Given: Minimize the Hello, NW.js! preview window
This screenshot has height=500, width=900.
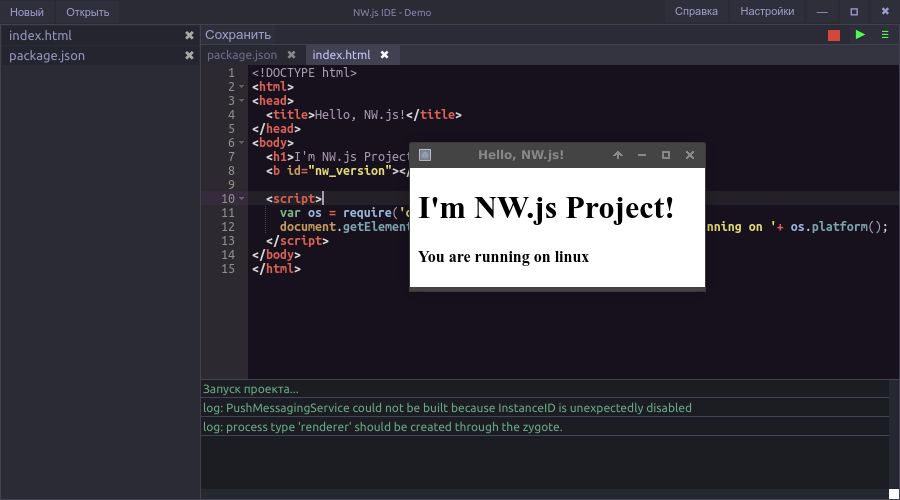Looking at the screenshot, I should click(642, 155).
